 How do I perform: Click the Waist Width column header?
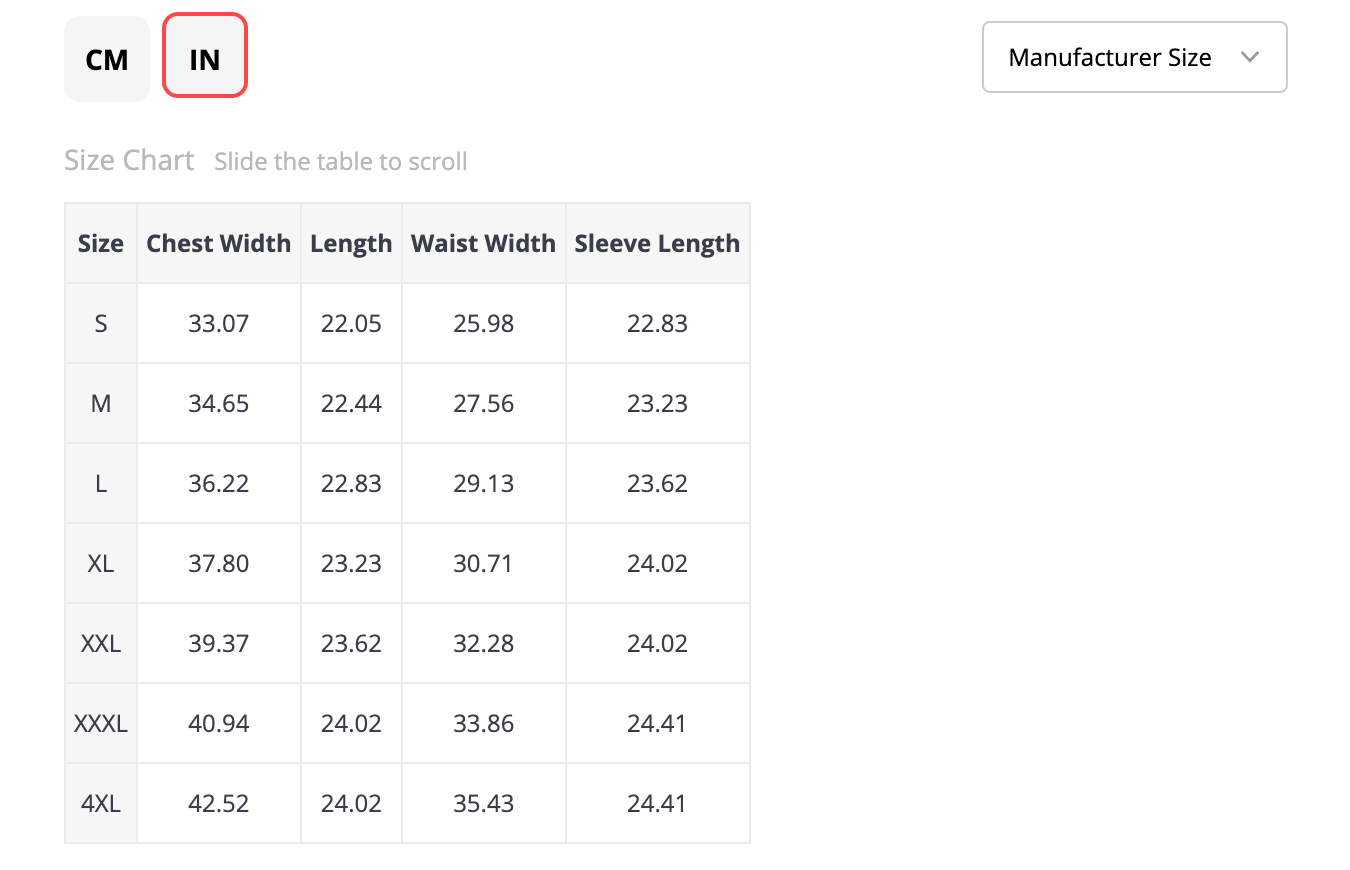[483, 243]
